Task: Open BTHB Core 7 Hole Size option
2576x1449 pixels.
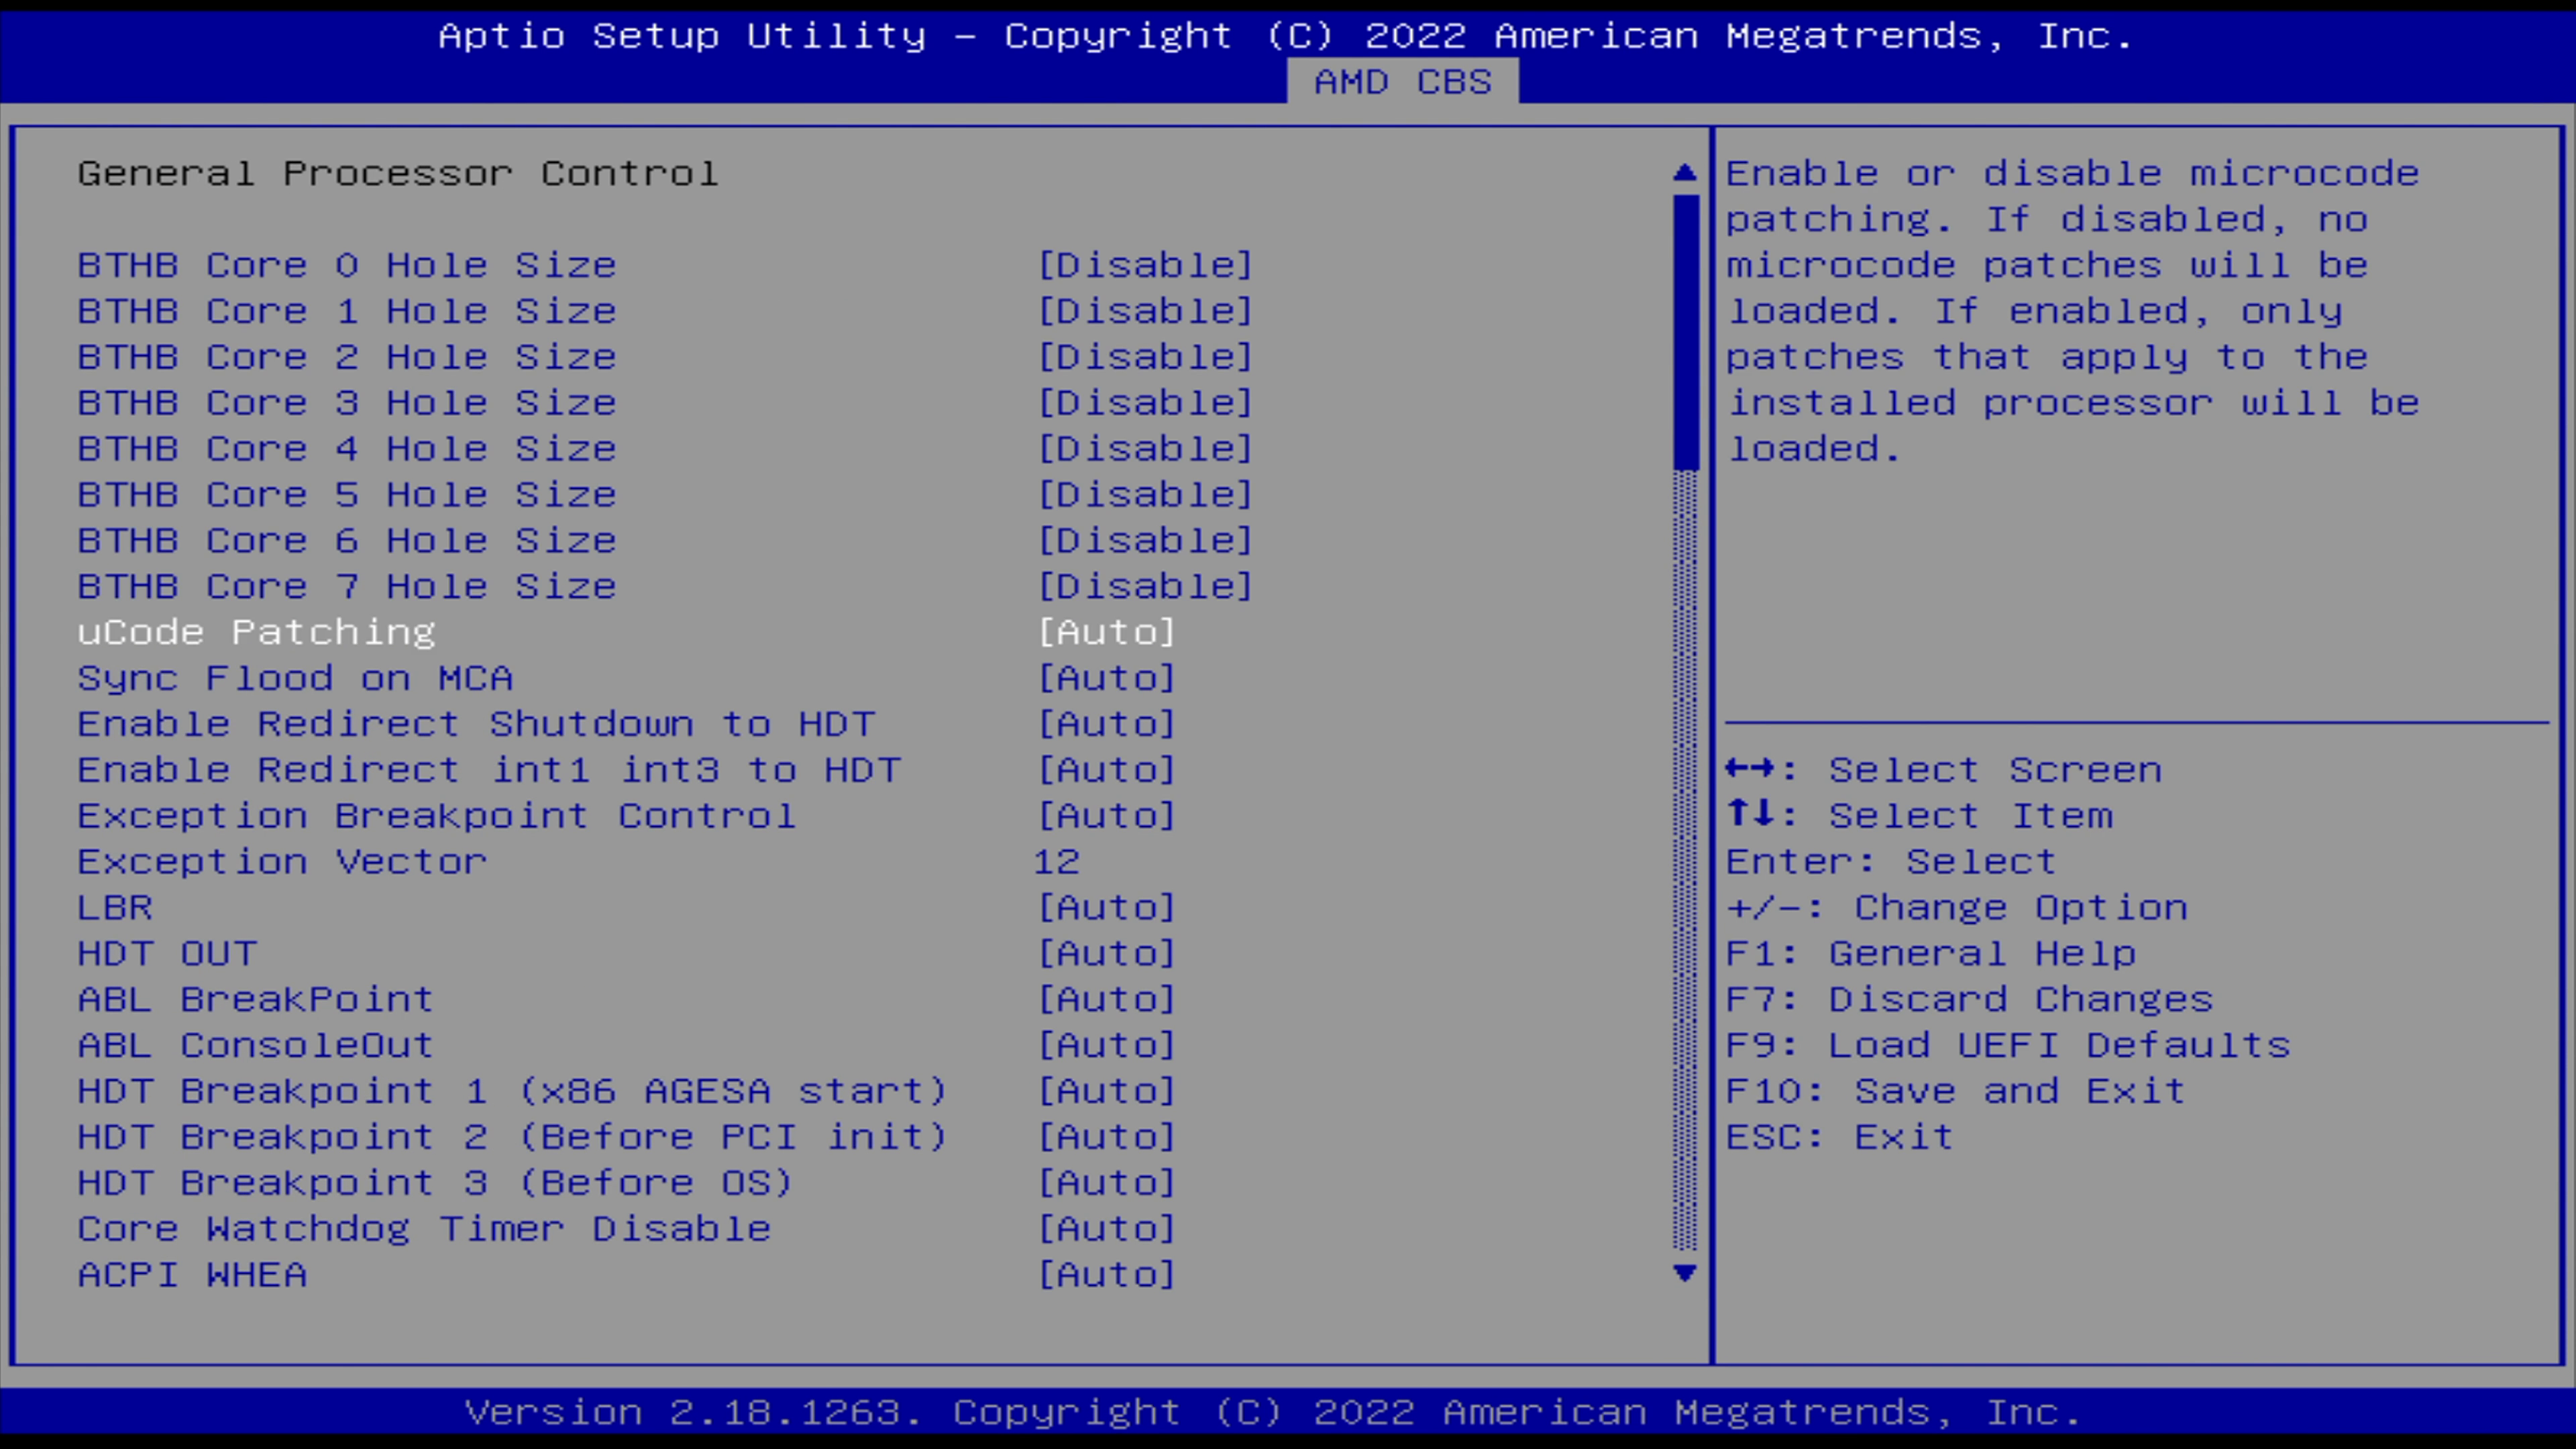Action: click(1145, 587)
